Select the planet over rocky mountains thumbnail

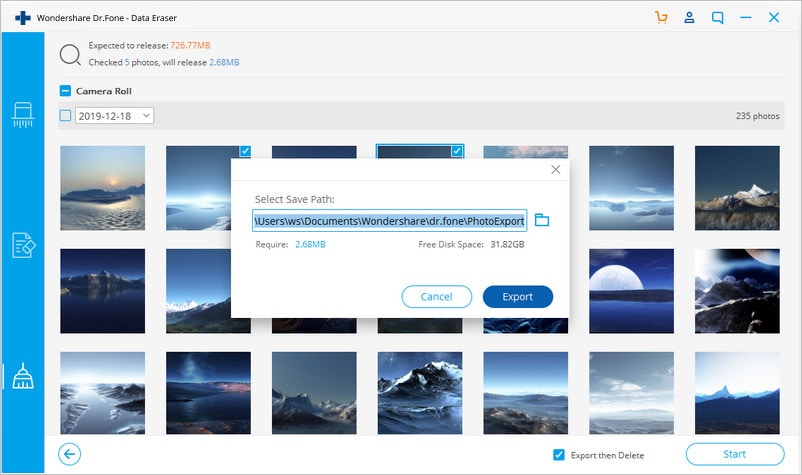[737, 291]
